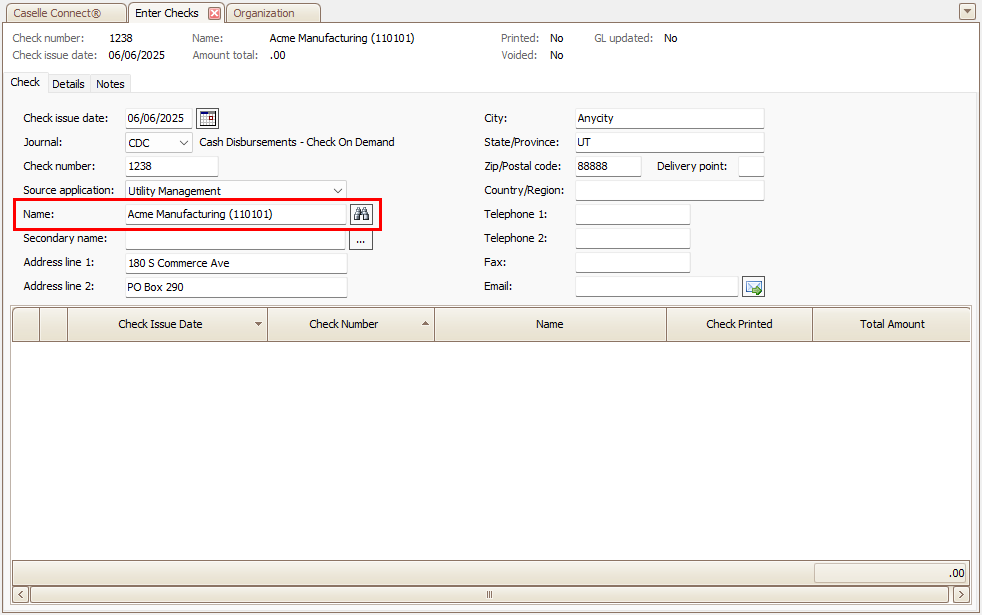
Task: Switch to the Notes tab
Action: [x=110, y=84]
